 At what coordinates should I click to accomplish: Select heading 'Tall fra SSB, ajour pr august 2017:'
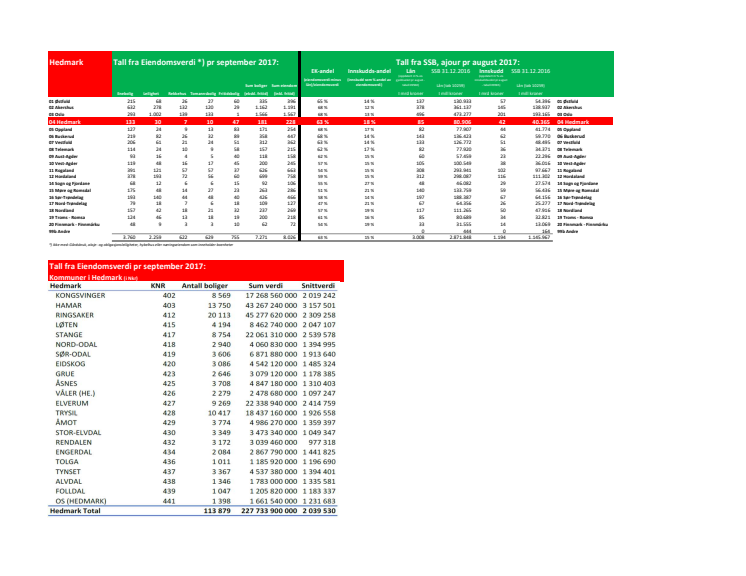pos(458,62)
